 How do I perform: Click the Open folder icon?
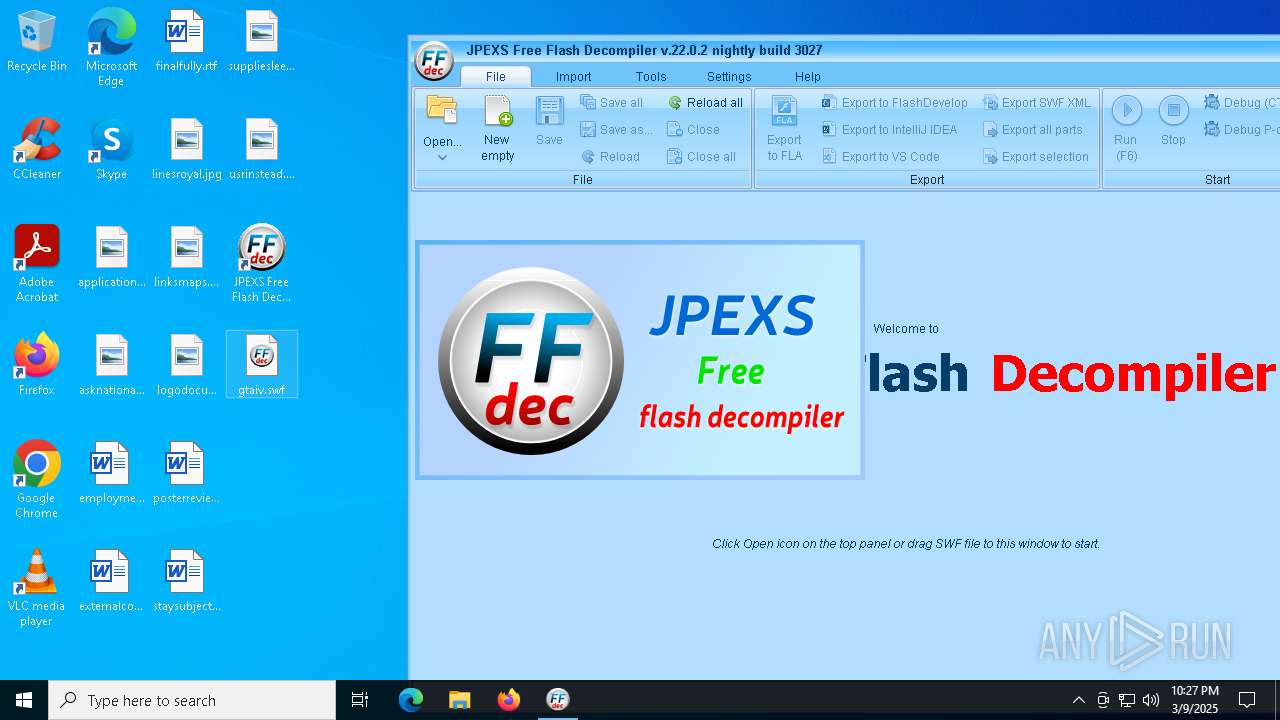(x=442, y=112)
